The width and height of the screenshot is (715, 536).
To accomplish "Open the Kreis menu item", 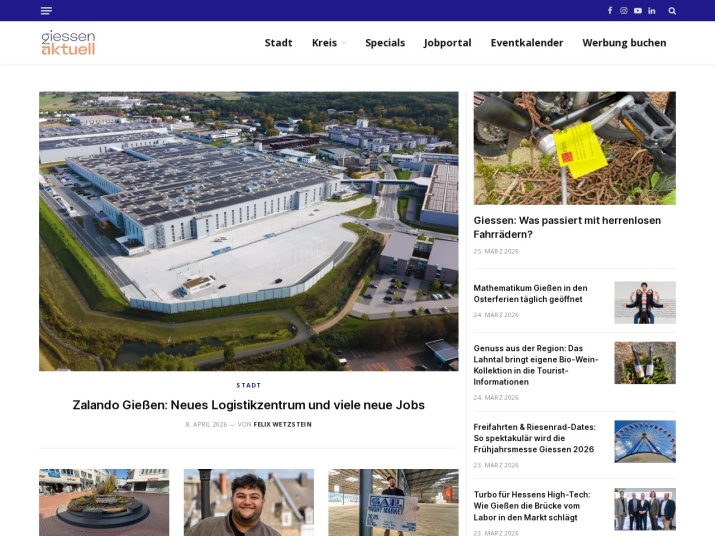I will 324,42.
